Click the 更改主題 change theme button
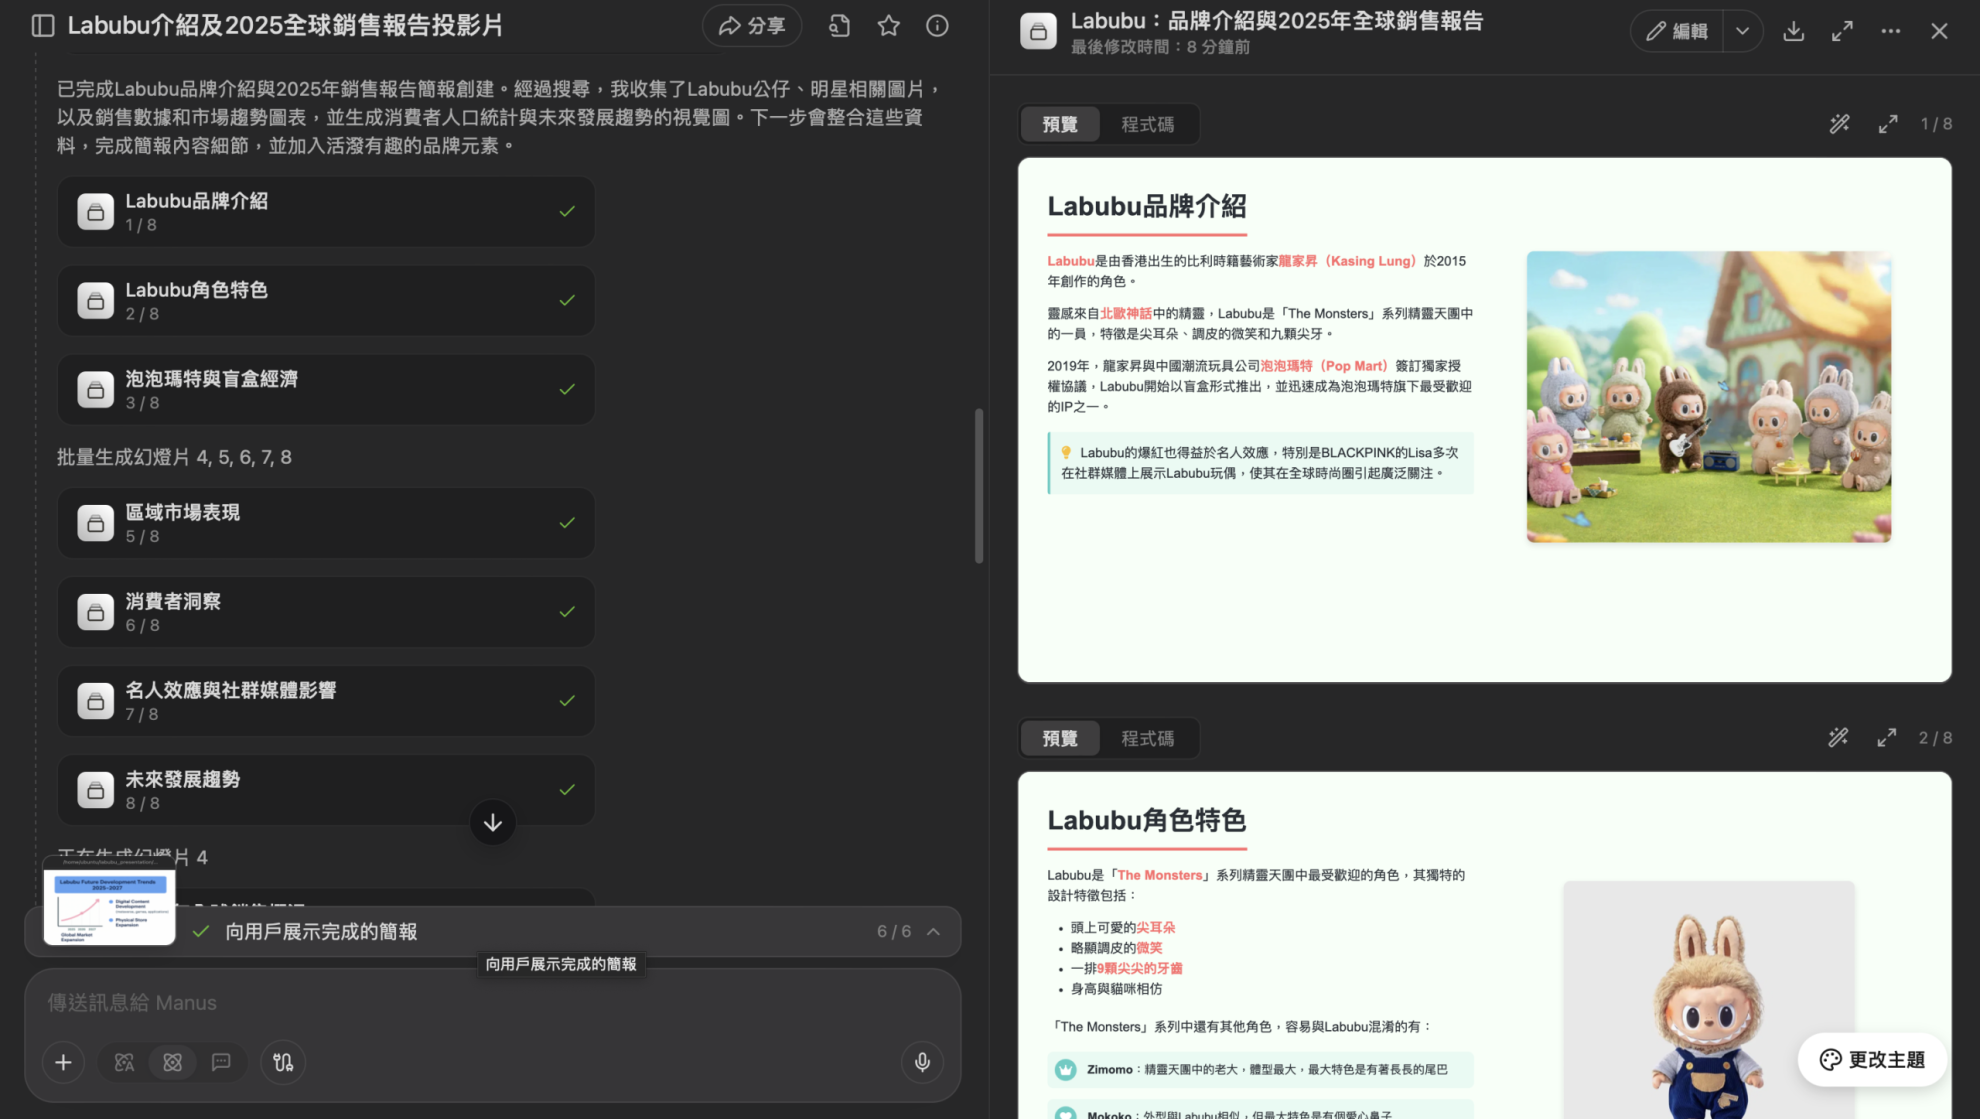 tap(1872, 1060)
